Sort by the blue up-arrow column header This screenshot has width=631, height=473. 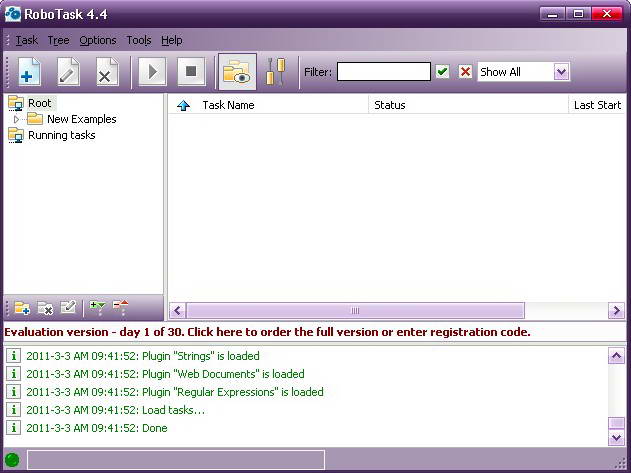[184, 105]
